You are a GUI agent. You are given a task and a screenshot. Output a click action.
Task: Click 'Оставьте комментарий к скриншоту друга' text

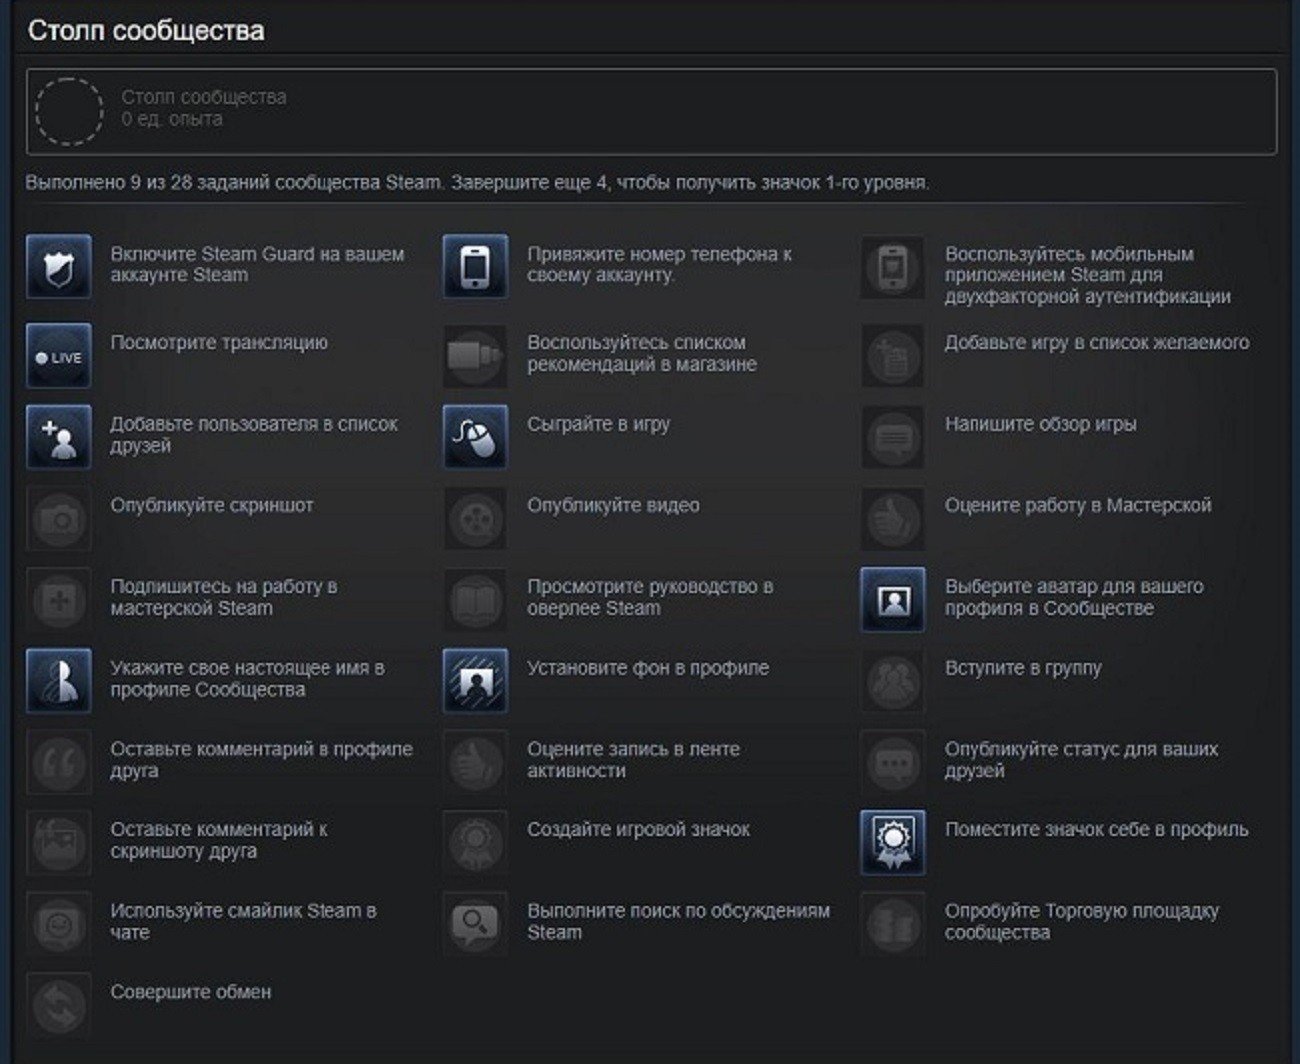(x=219, y=841)
